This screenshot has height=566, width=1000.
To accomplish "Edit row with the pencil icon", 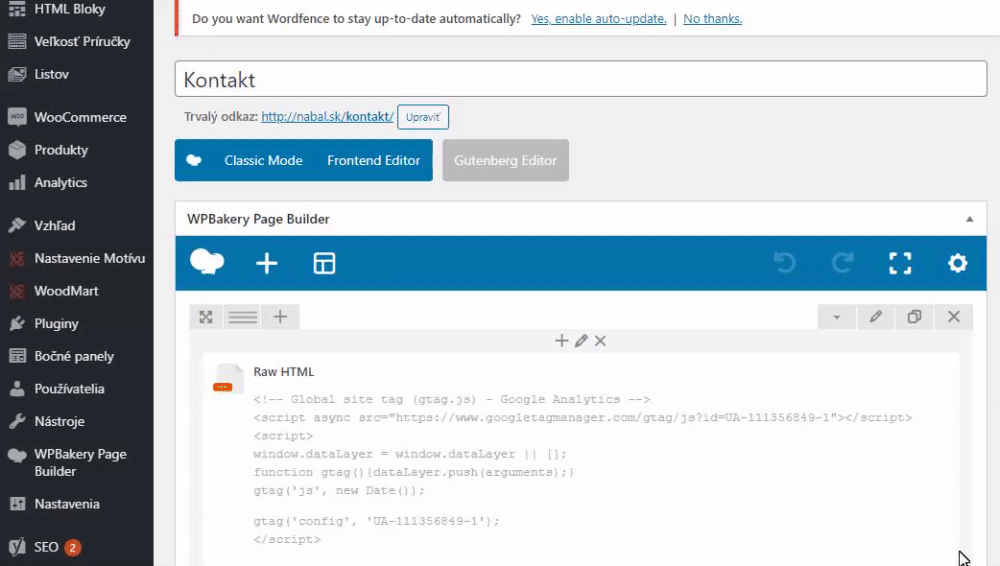I will coord(876,317).
